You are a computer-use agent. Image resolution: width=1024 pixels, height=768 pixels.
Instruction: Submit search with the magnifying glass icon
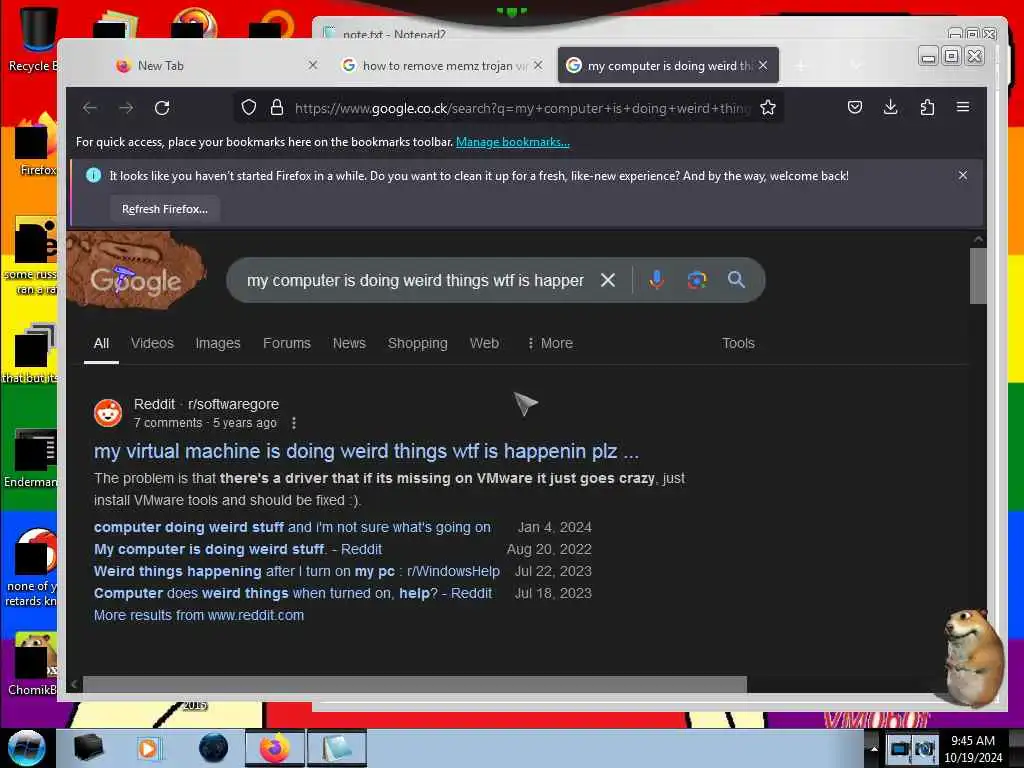tap(736, 280)
